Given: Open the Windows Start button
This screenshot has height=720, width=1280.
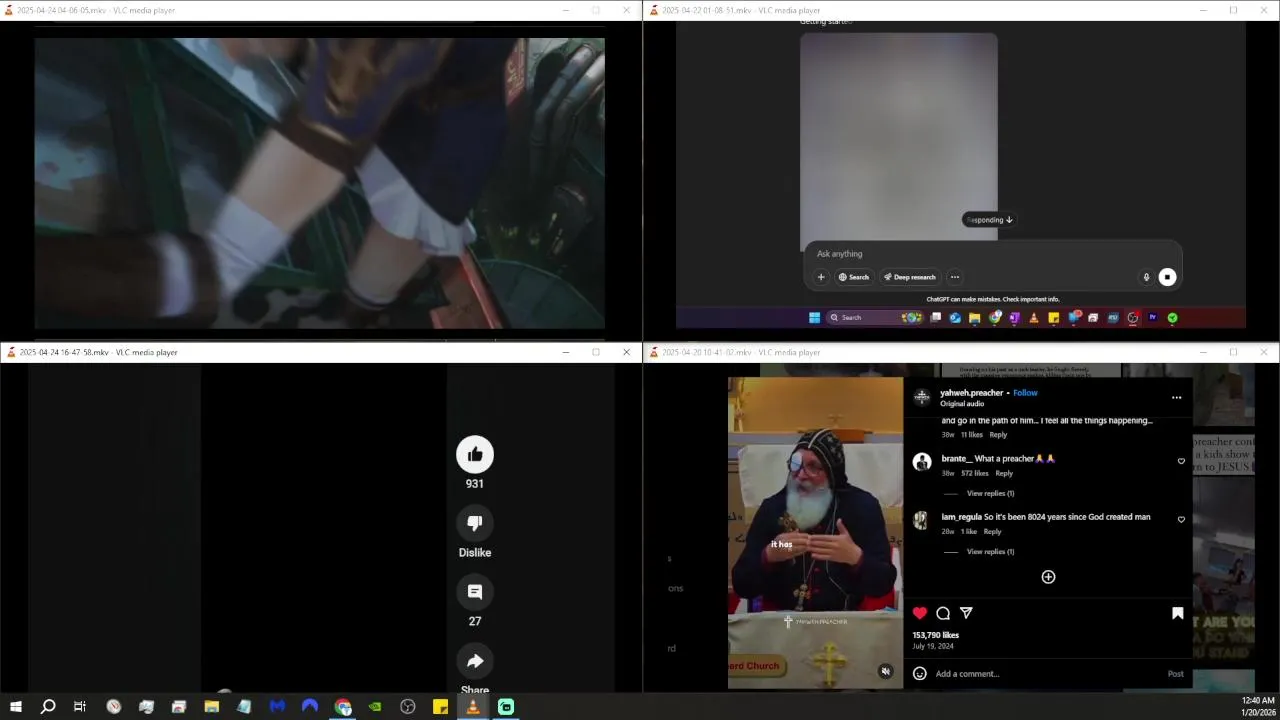Looking at the screenshot, I should [15, 707].
